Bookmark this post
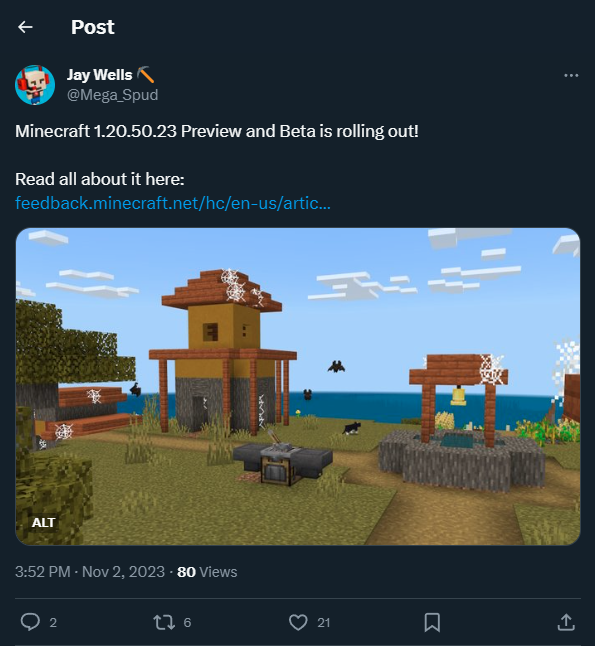 [432, 622]
